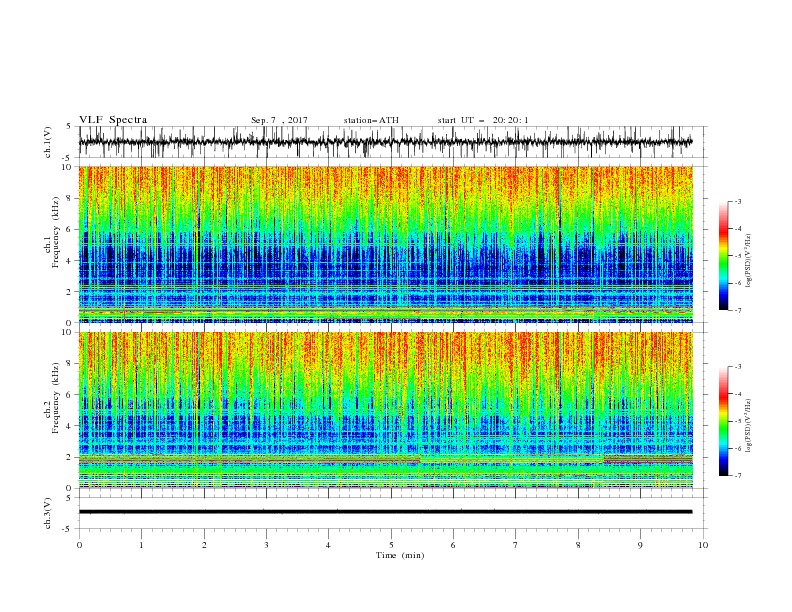Click the lower colorbar beside ch.2 spectrogram

click(x=723, y=421)
